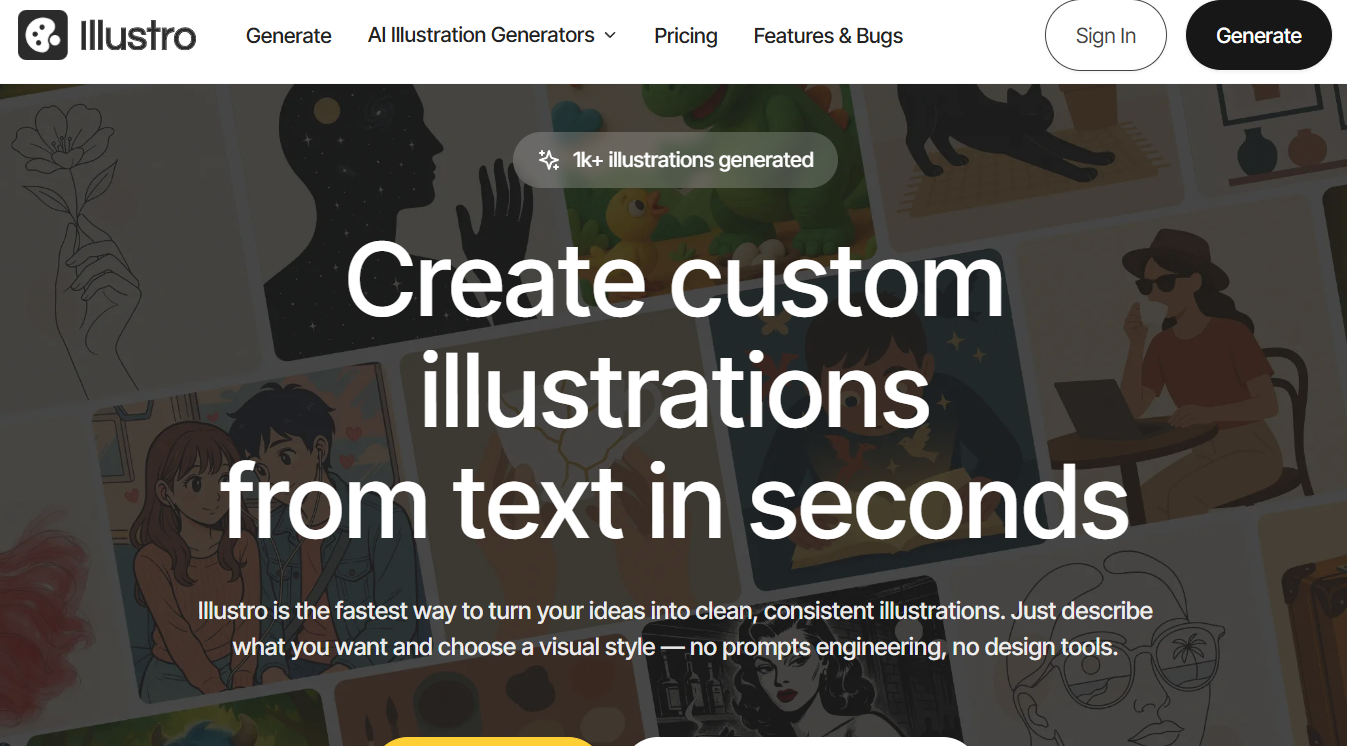The image size is (1347, 746).
Task: Click the sparkle icon in the badge
Action: pyautogui.click(x=548, y=159)
